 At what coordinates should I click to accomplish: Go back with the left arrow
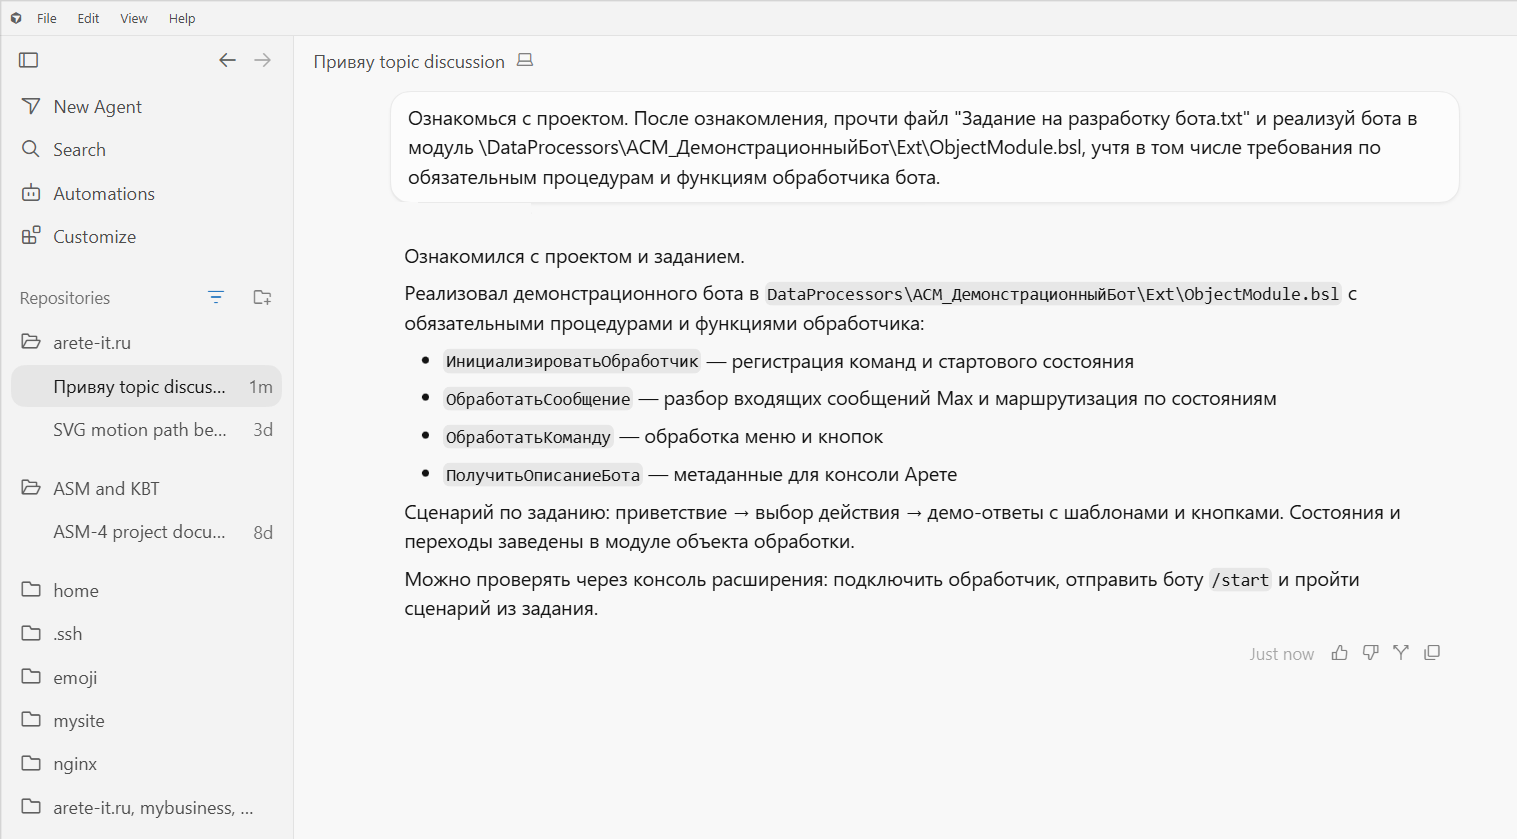pos(227,60)
